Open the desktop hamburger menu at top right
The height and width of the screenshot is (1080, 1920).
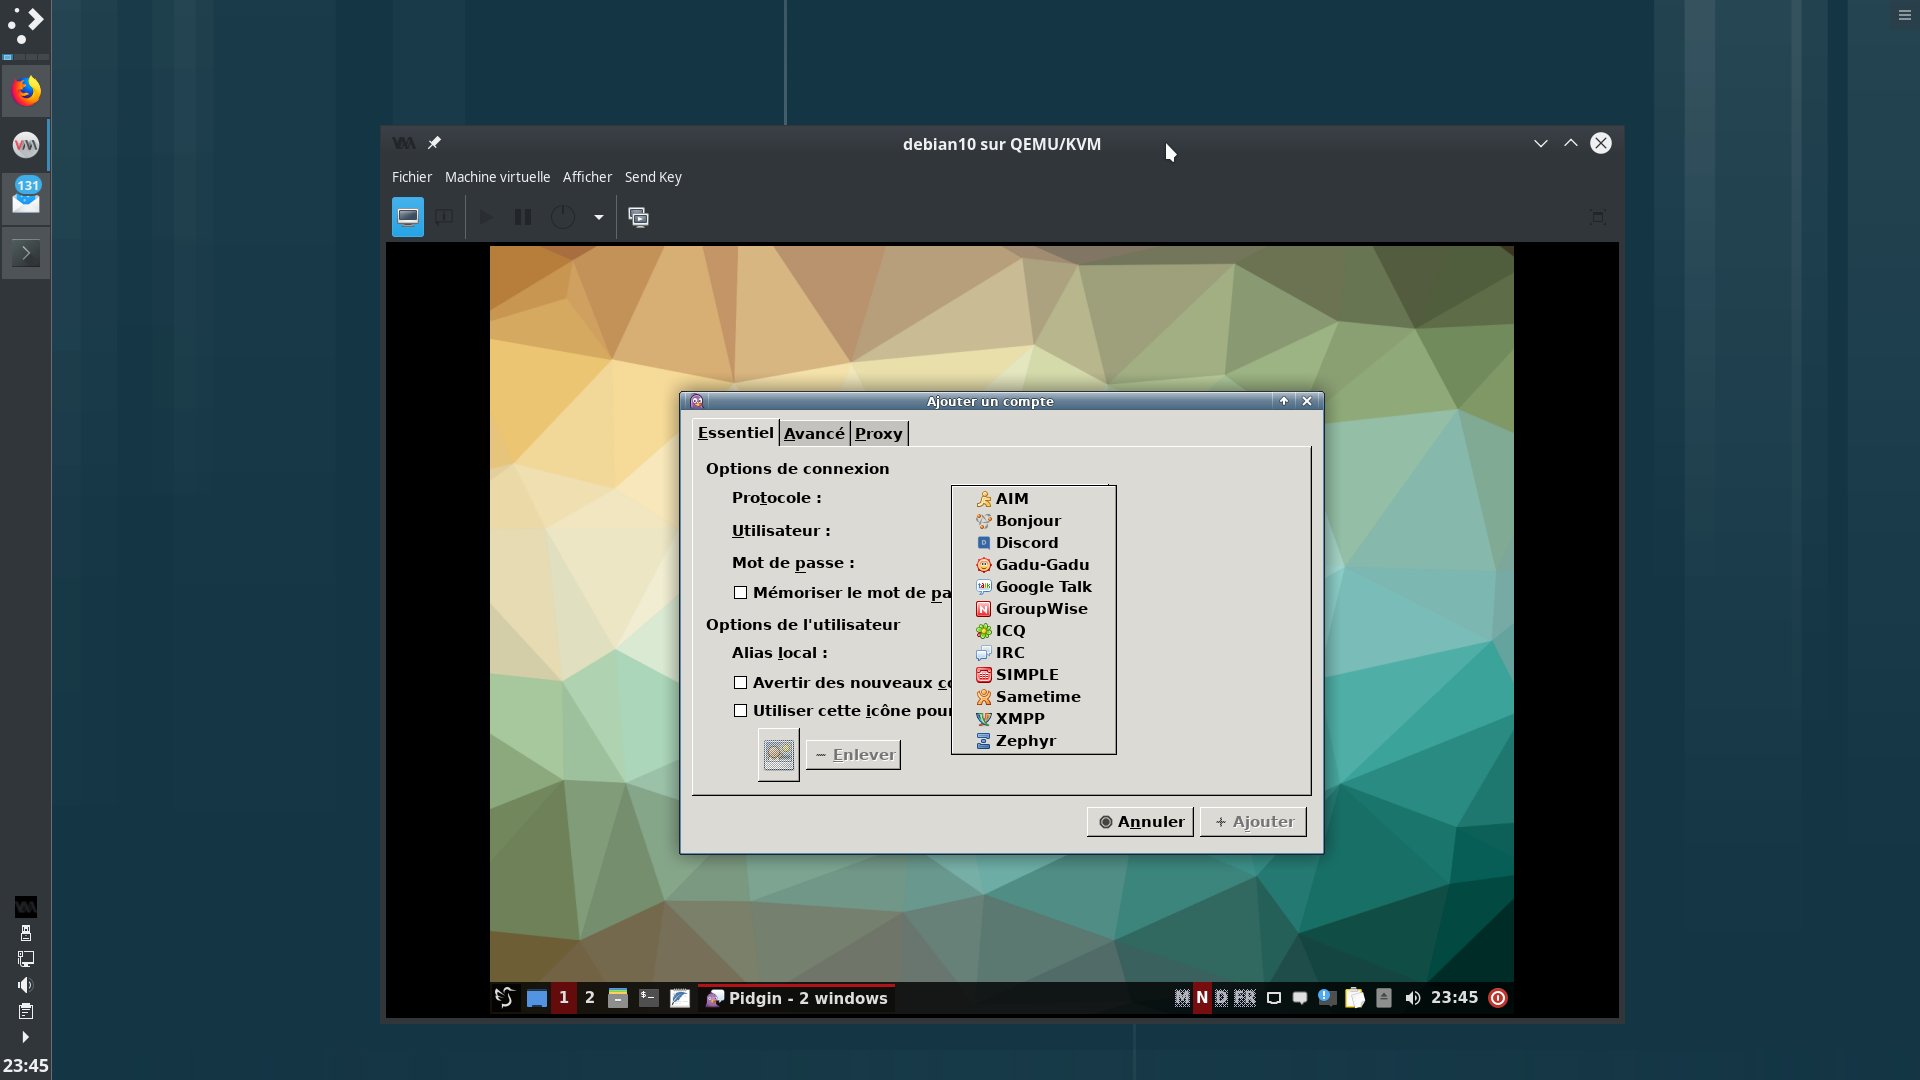[x=1905, y=15]
